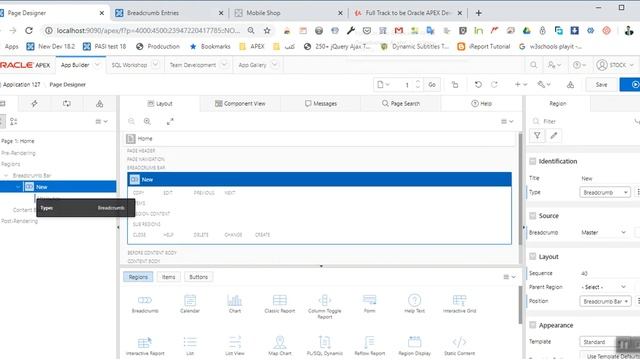The height and width of the screenshot is (360, 640).
Task: Collapse the Layout section in properties
Action: 533,257
